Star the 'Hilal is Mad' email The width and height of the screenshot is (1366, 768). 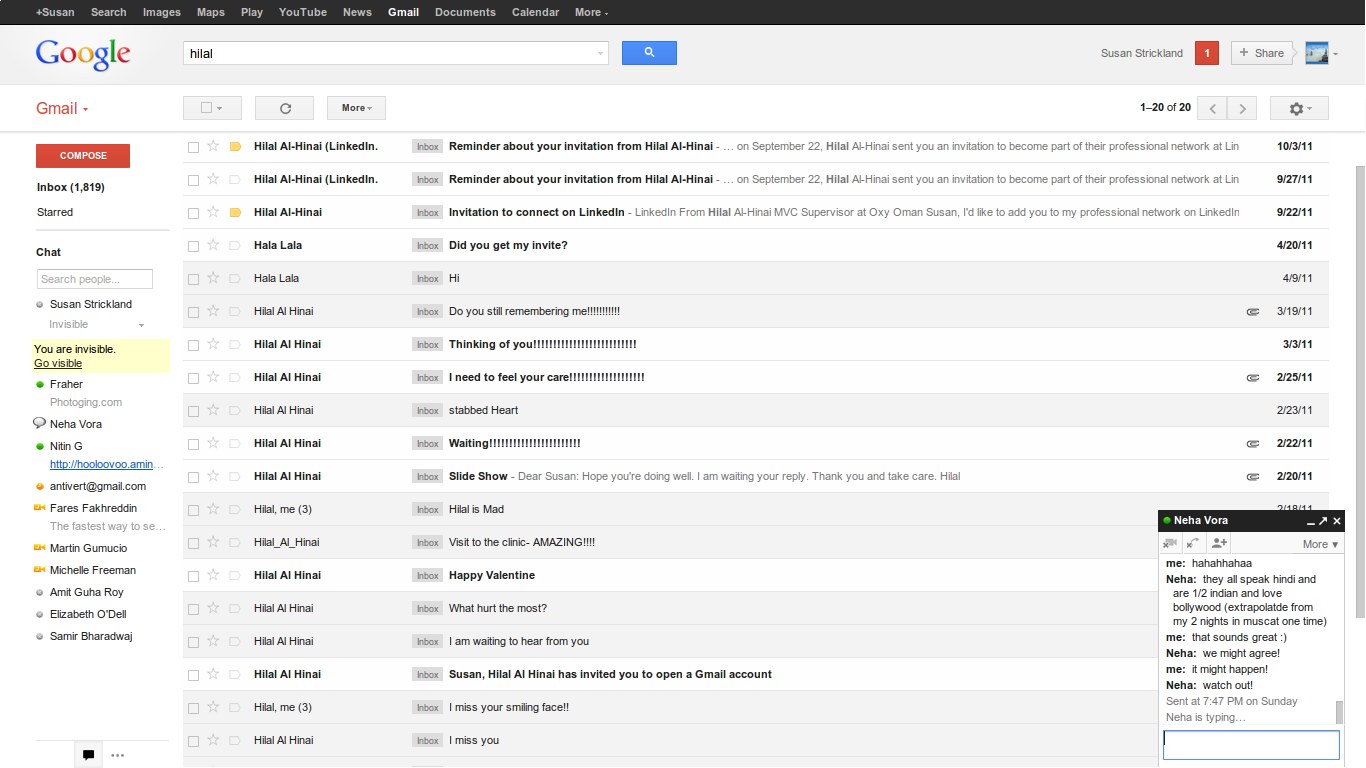(213, 509)
